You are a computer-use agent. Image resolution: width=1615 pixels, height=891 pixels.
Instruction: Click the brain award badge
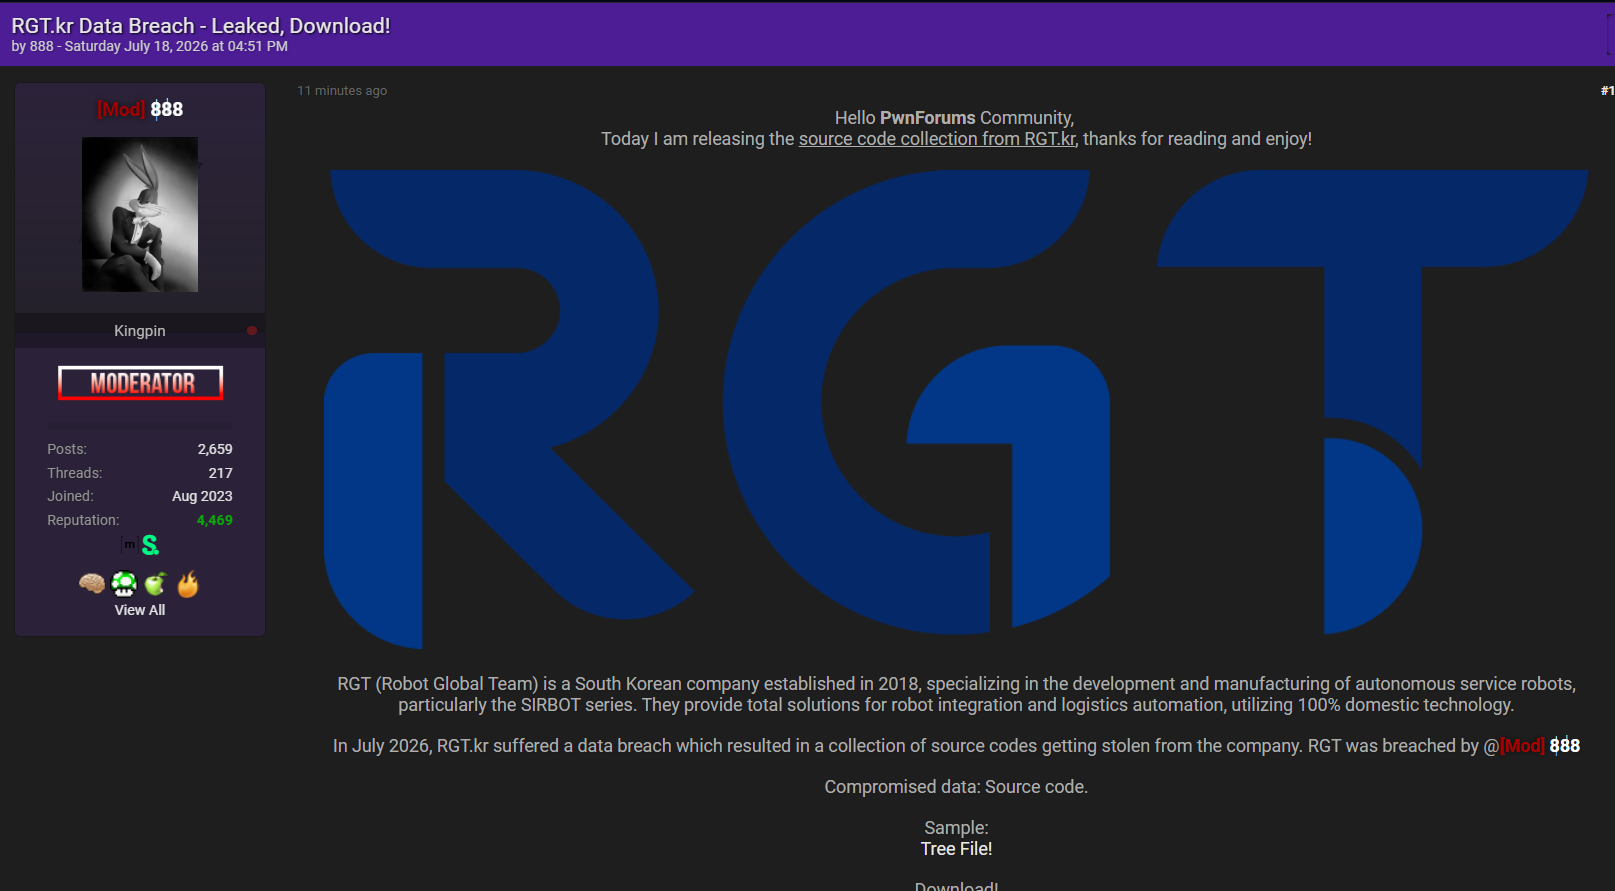coord(92,584)
